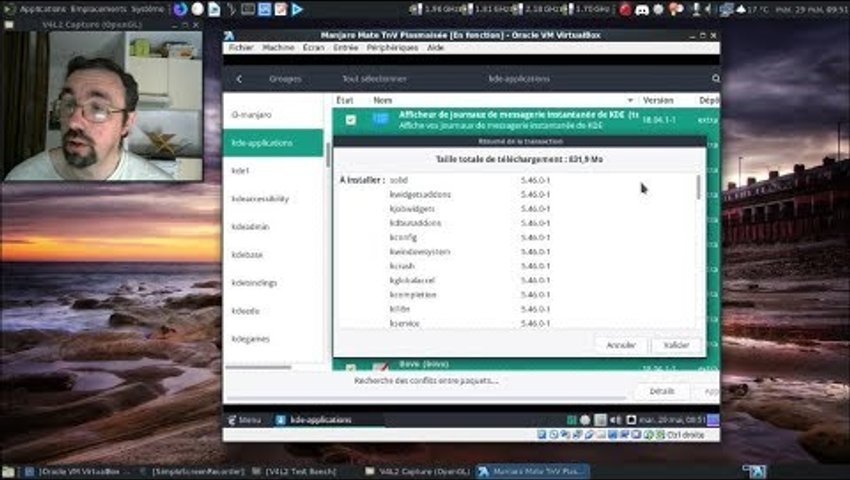Switch to V4L2 Capture (OpenGL) in host taskbar
Screen dimensions: 850x480
point(417,472)
